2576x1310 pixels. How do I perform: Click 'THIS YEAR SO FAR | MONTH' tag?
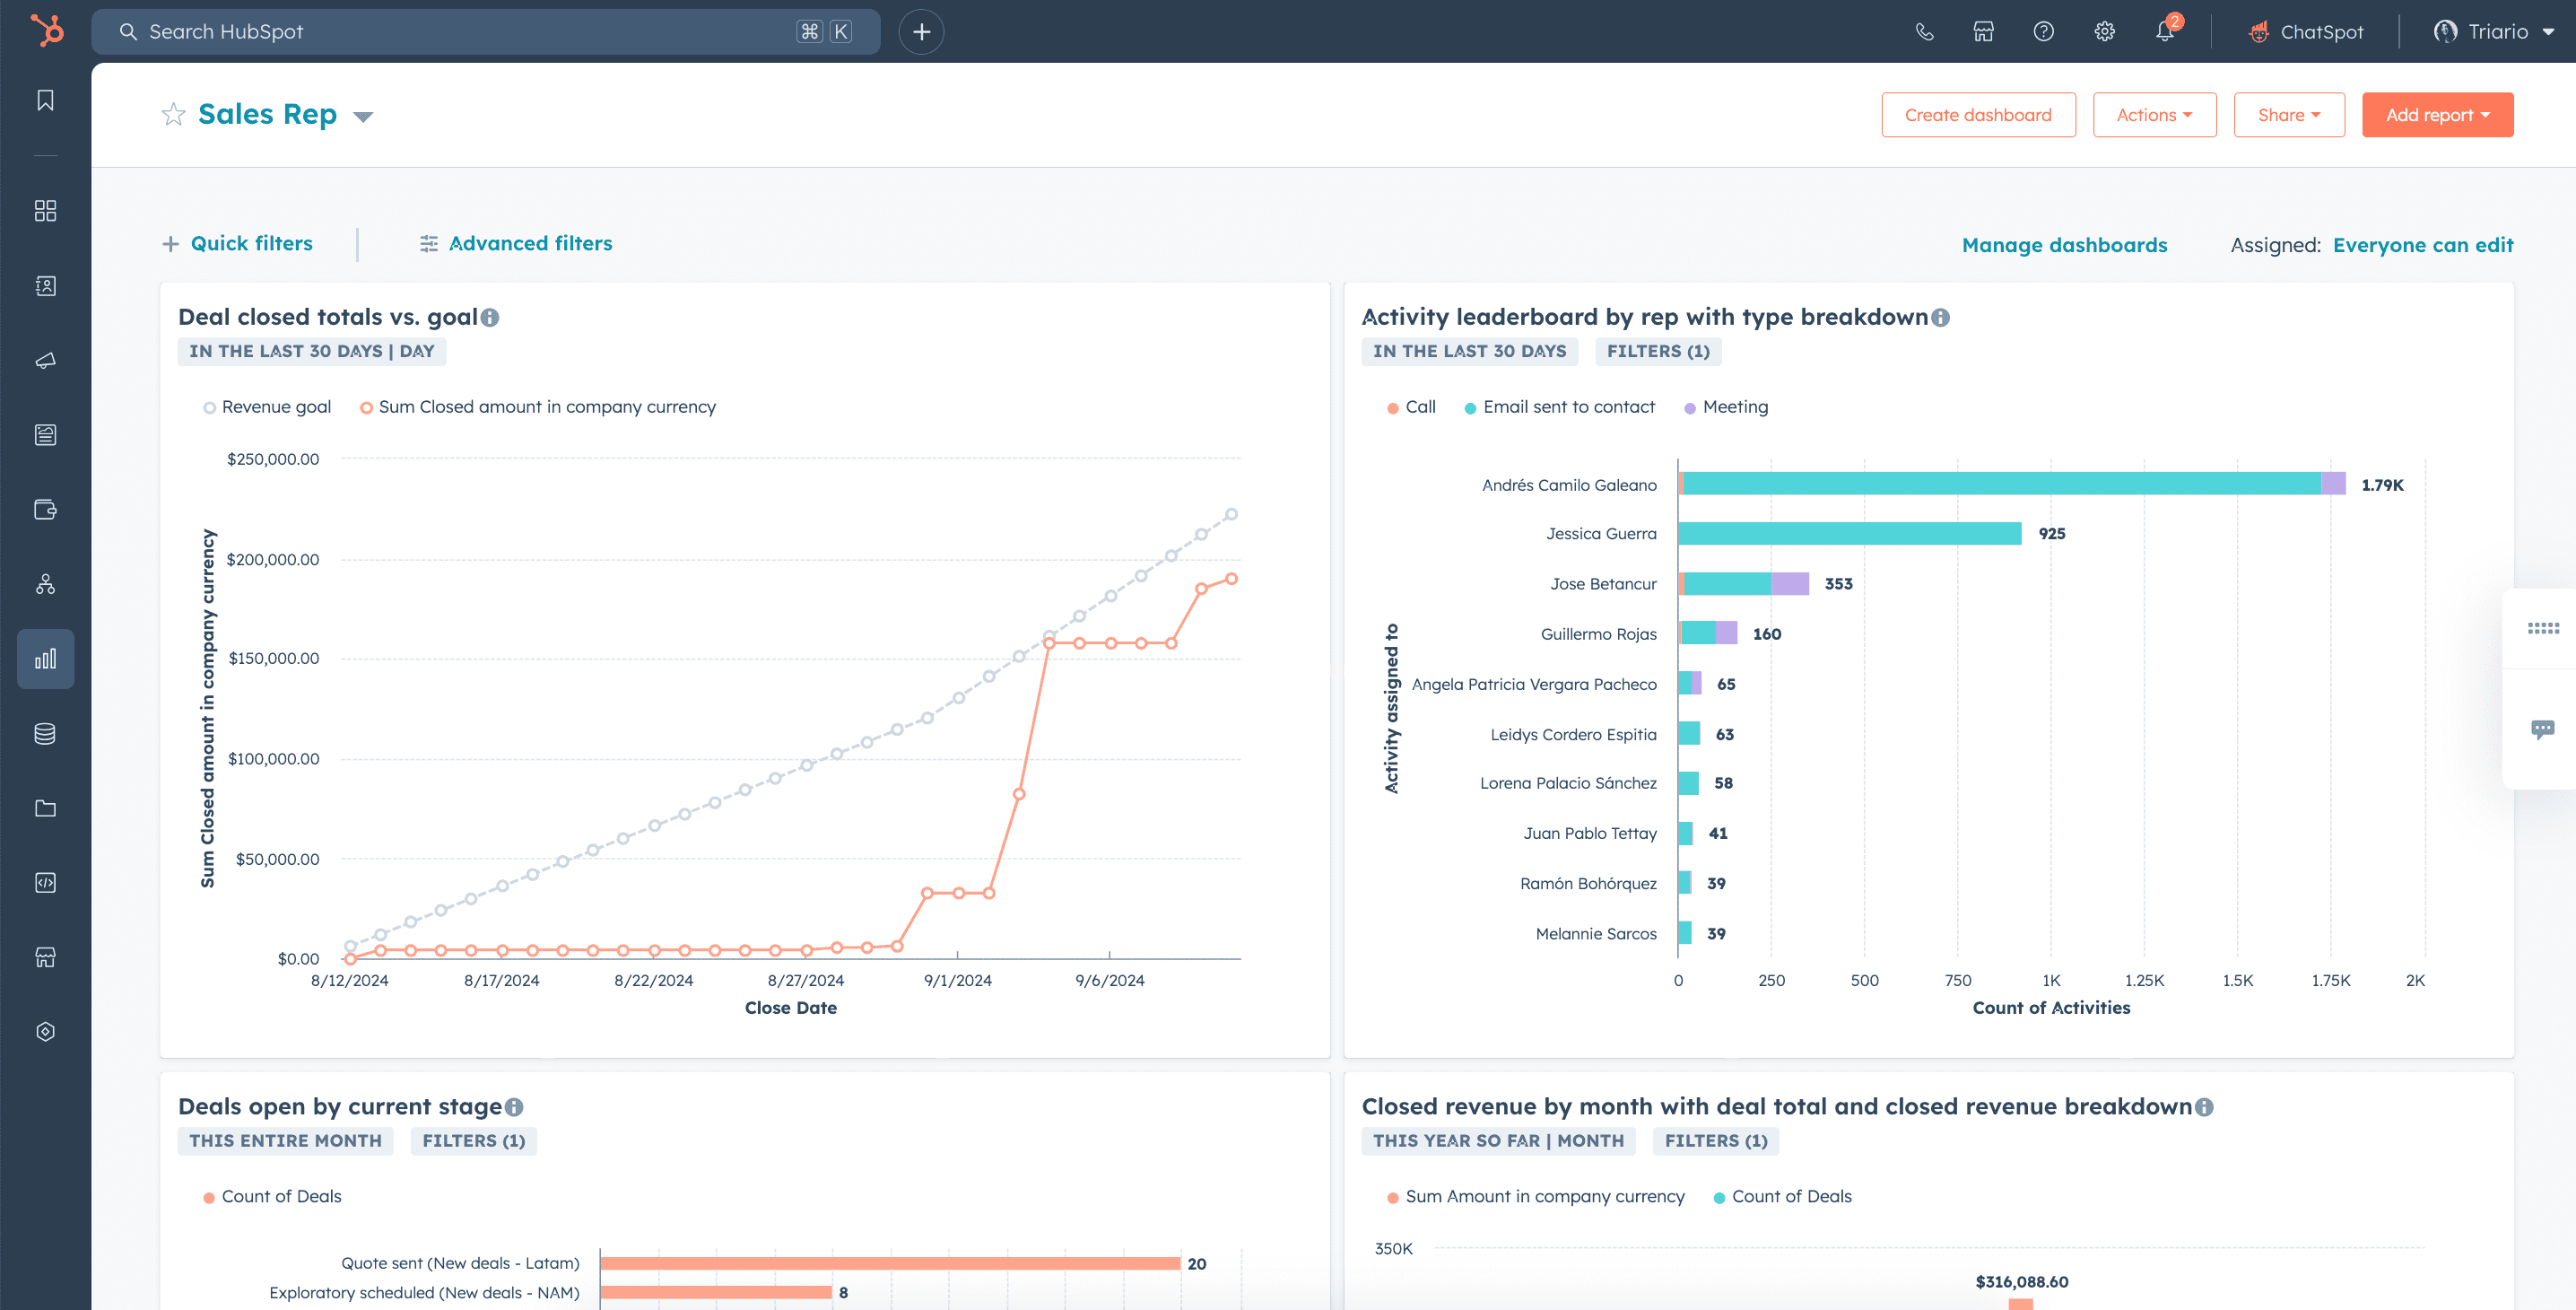[1498, 1141]
